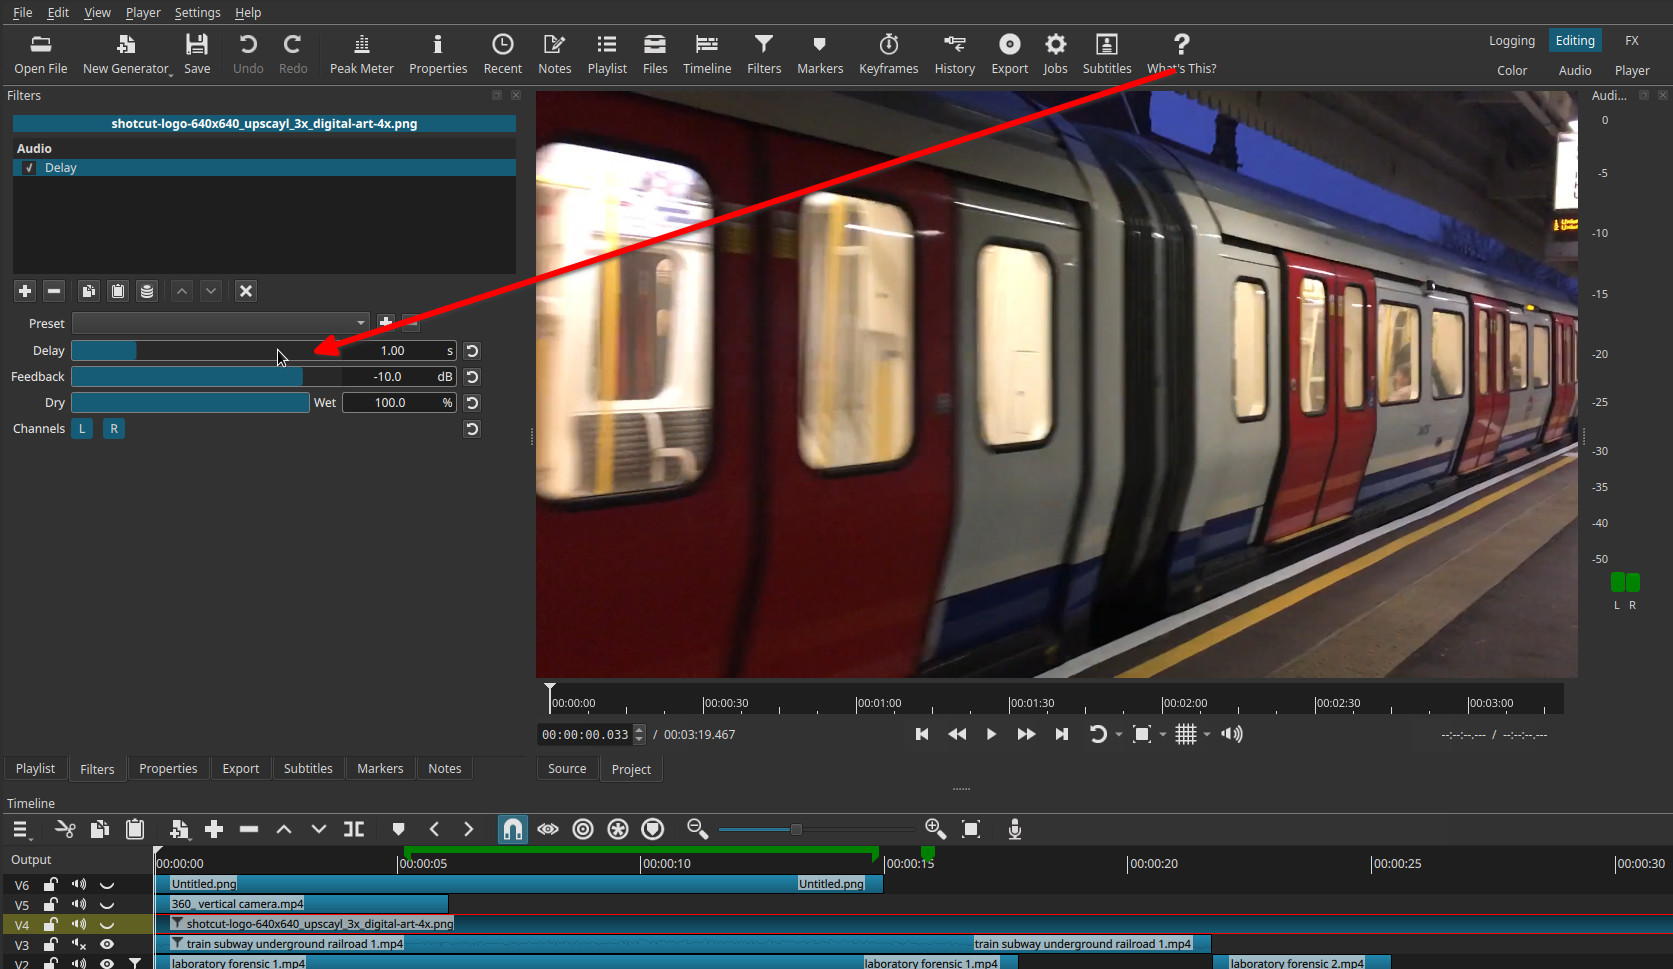
Task: Add a filter with plus button
Action: point(25,291)
